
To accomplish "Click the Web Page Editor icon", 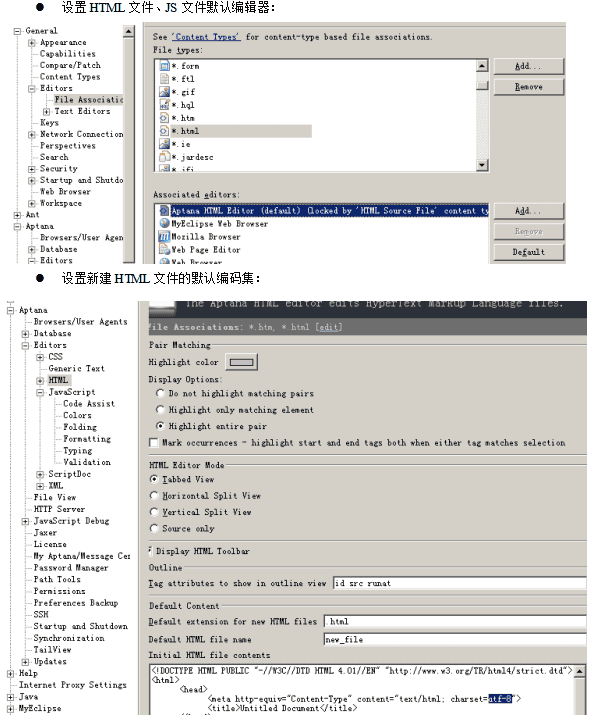I will (164, 249).
